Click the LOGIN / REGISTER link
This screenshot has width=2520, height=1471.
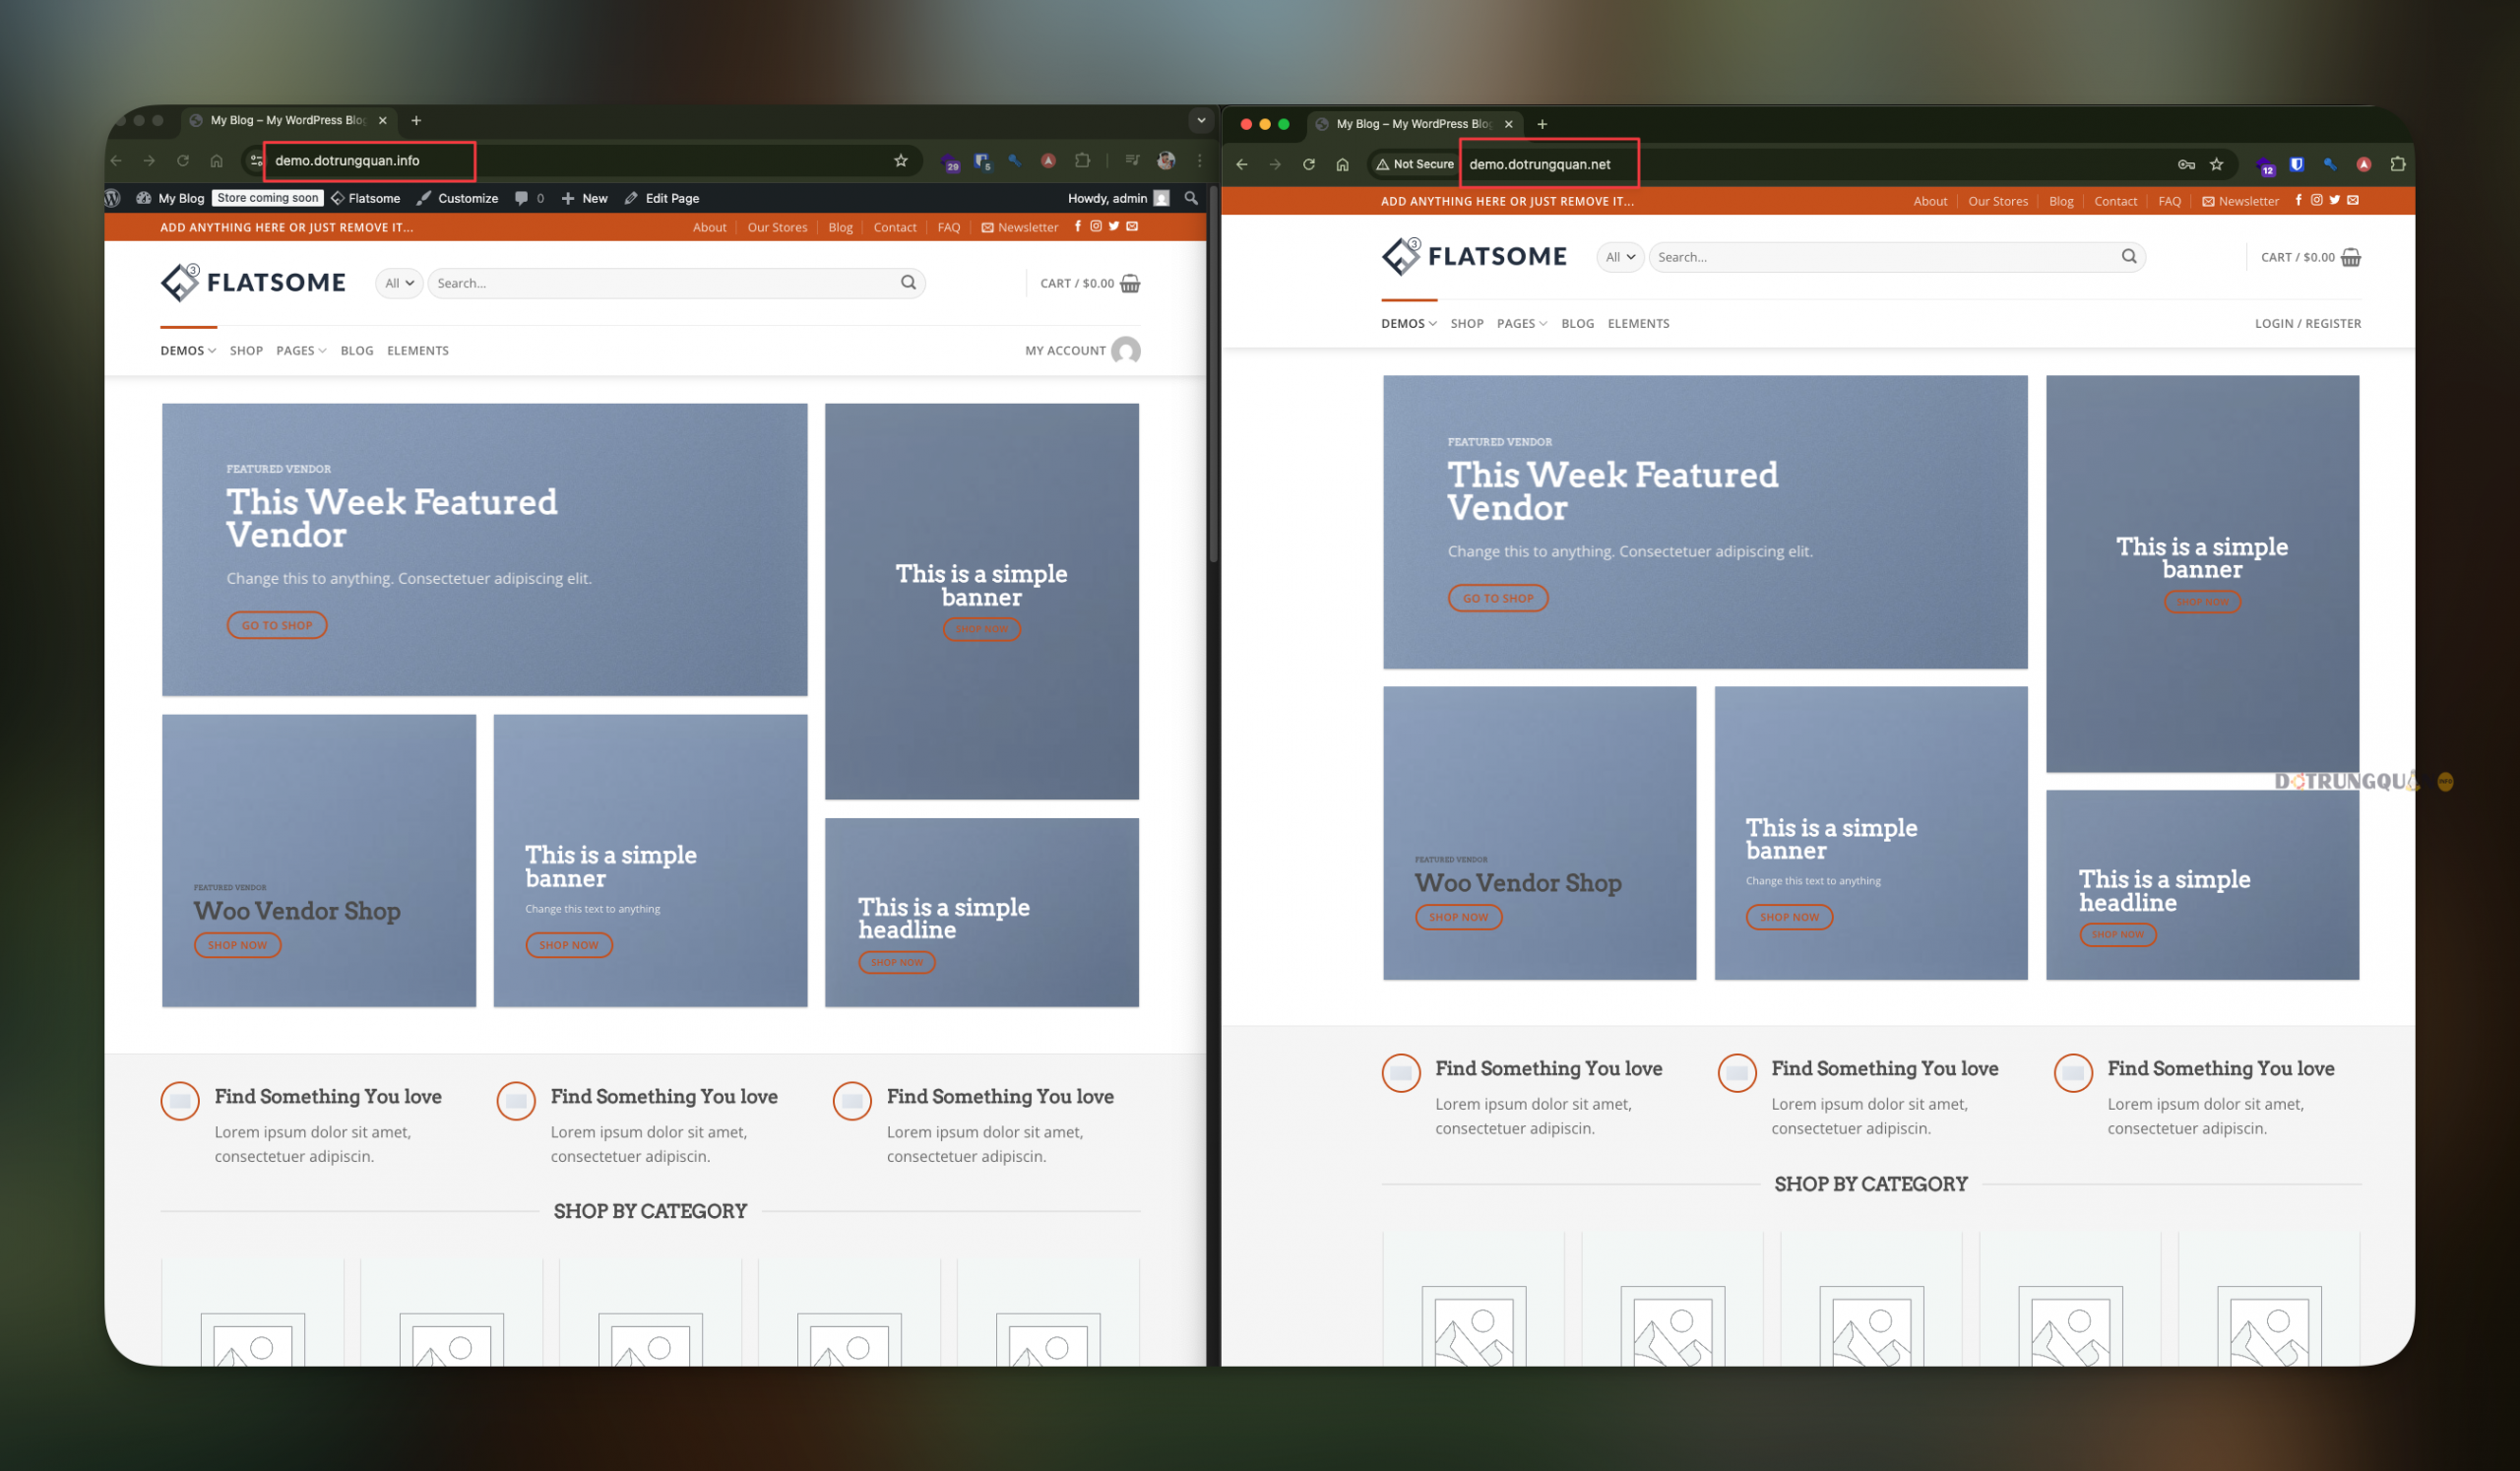pyautogui.click(x=2307, y=323)
